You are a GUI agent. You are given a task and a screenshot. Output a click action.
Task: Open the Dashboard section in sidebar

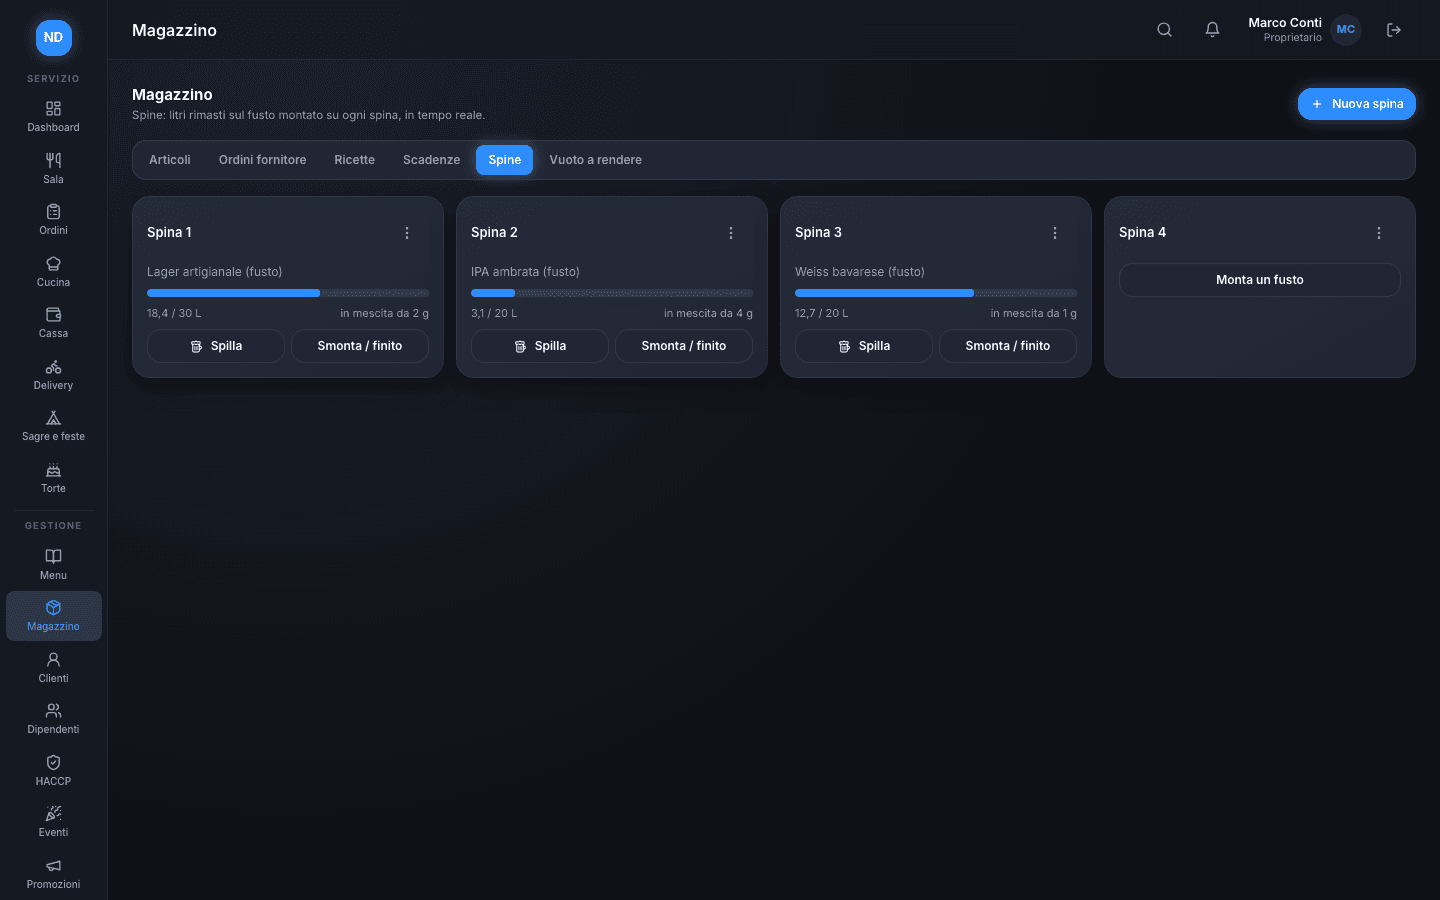pos(54,116)
